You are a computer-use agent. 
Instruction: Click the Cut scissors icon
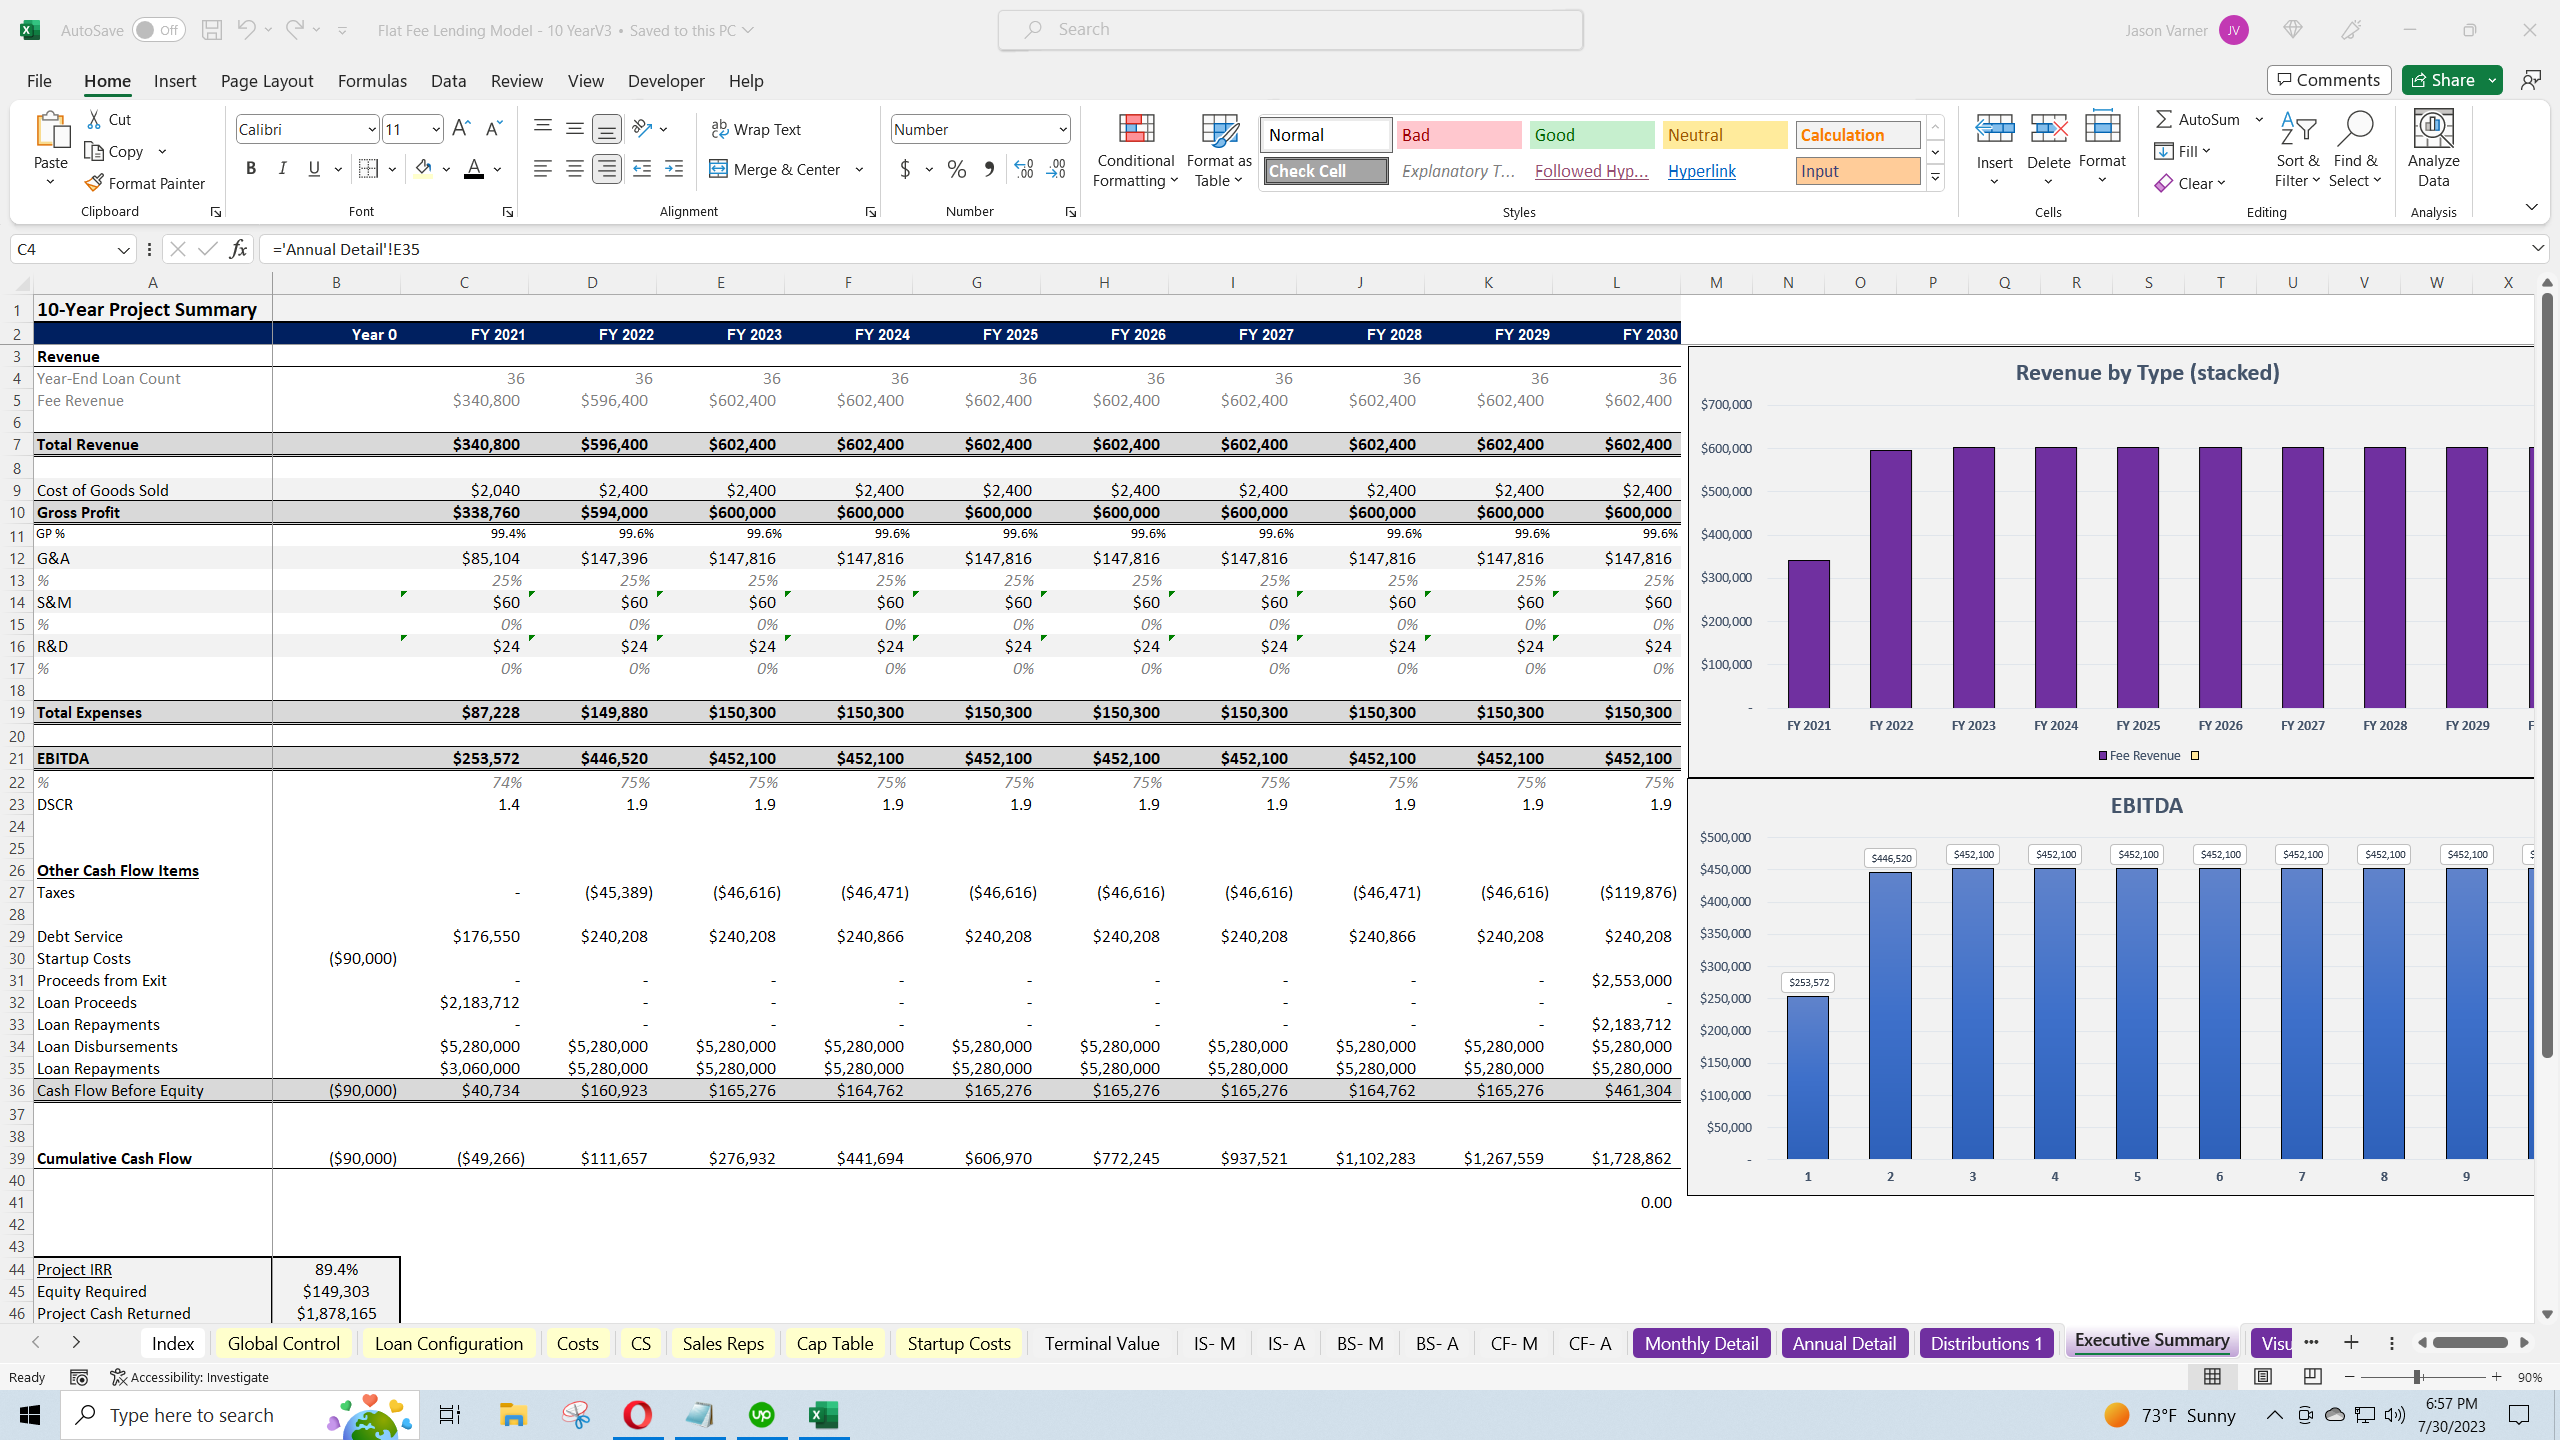click(x=95, y=119)
